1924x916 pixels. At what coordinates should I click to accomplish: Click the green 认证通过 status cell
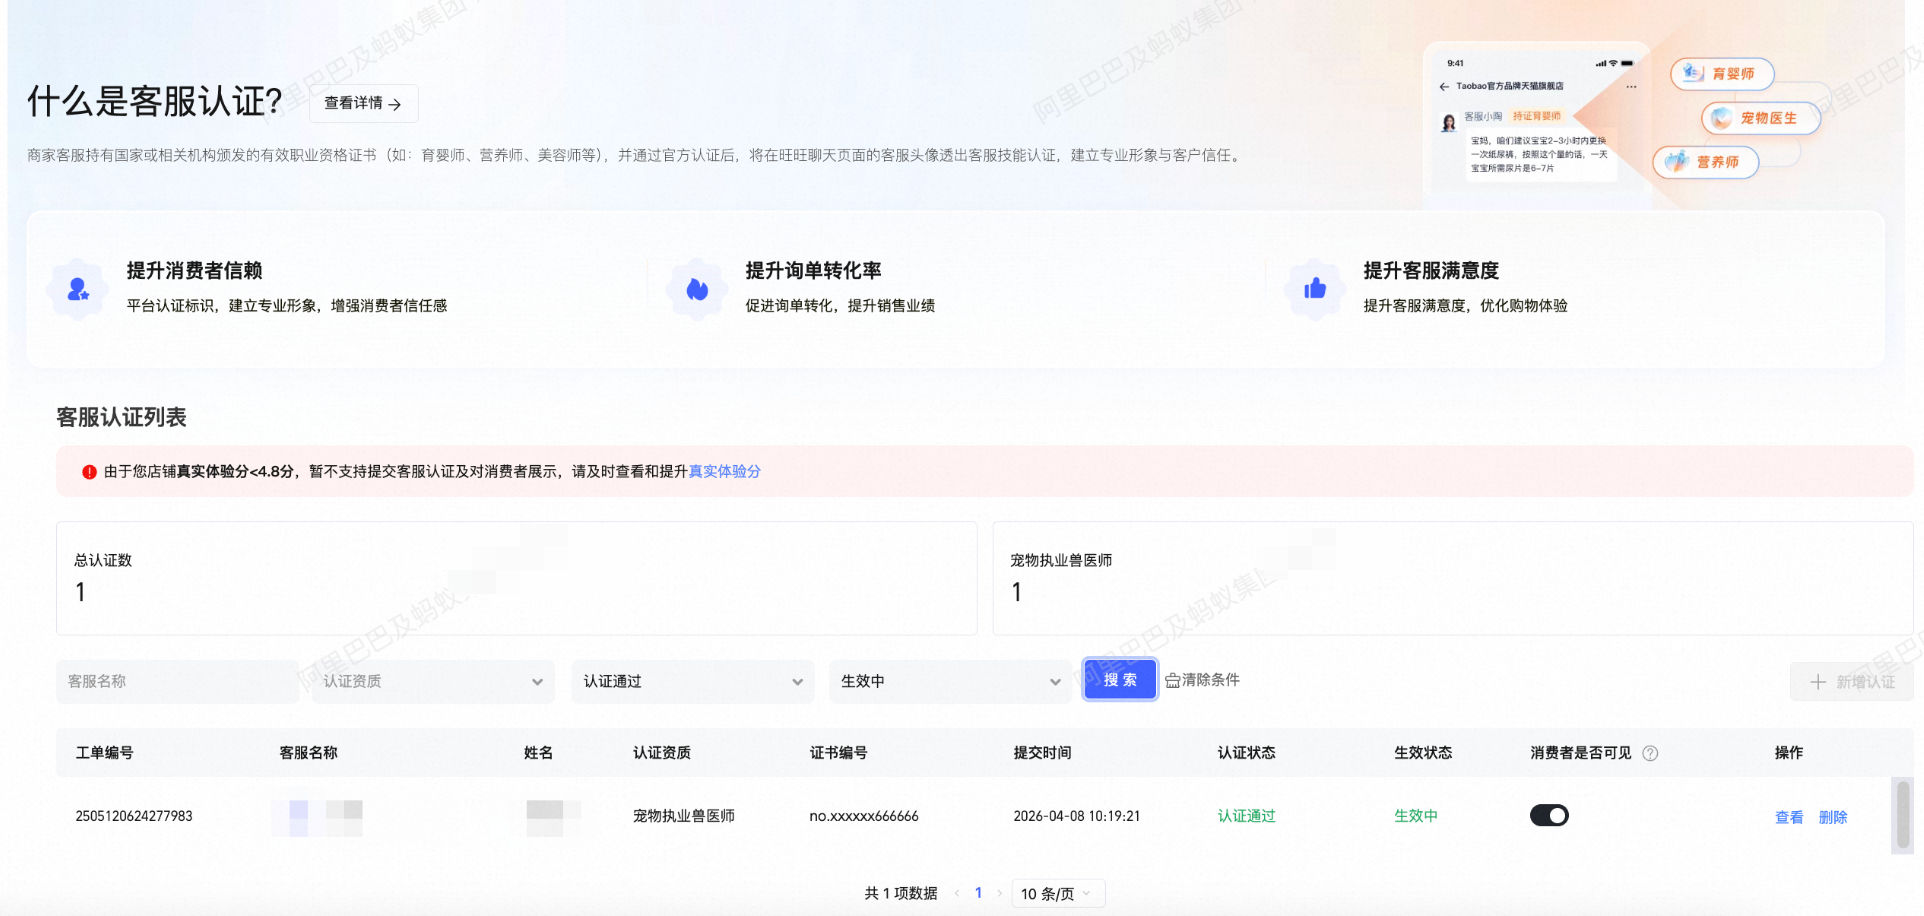click(1246, 816)
